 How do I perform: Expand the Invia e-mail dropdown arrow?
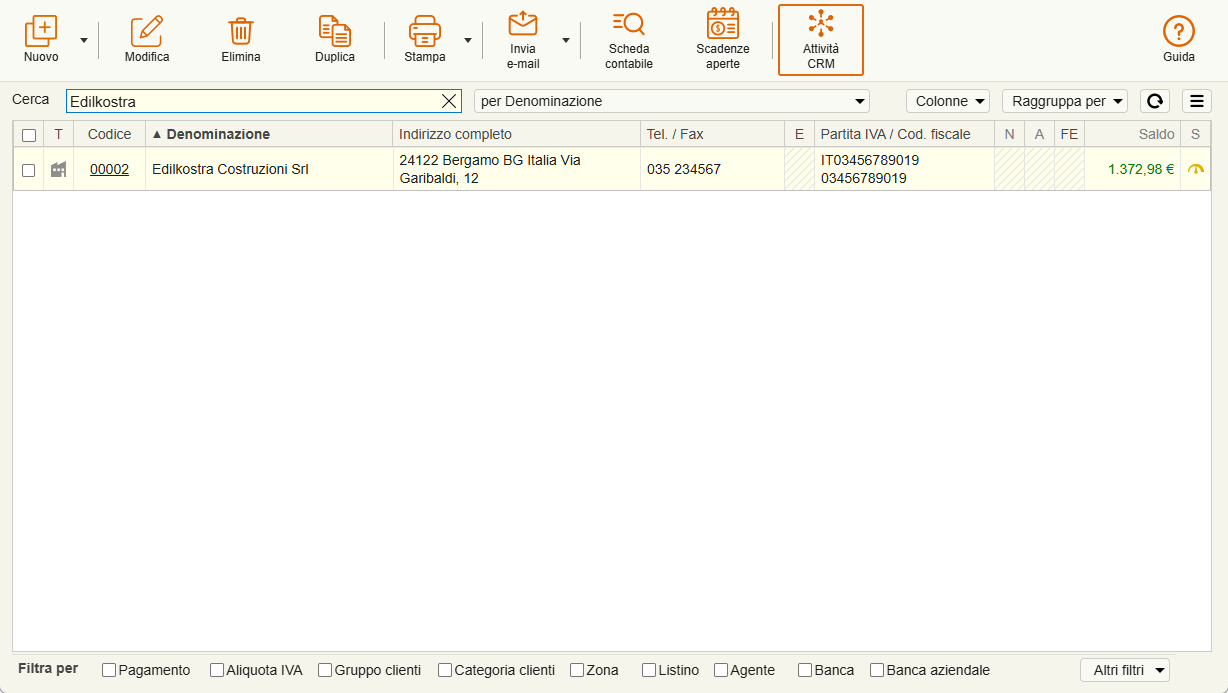click(x=566, y=41)
